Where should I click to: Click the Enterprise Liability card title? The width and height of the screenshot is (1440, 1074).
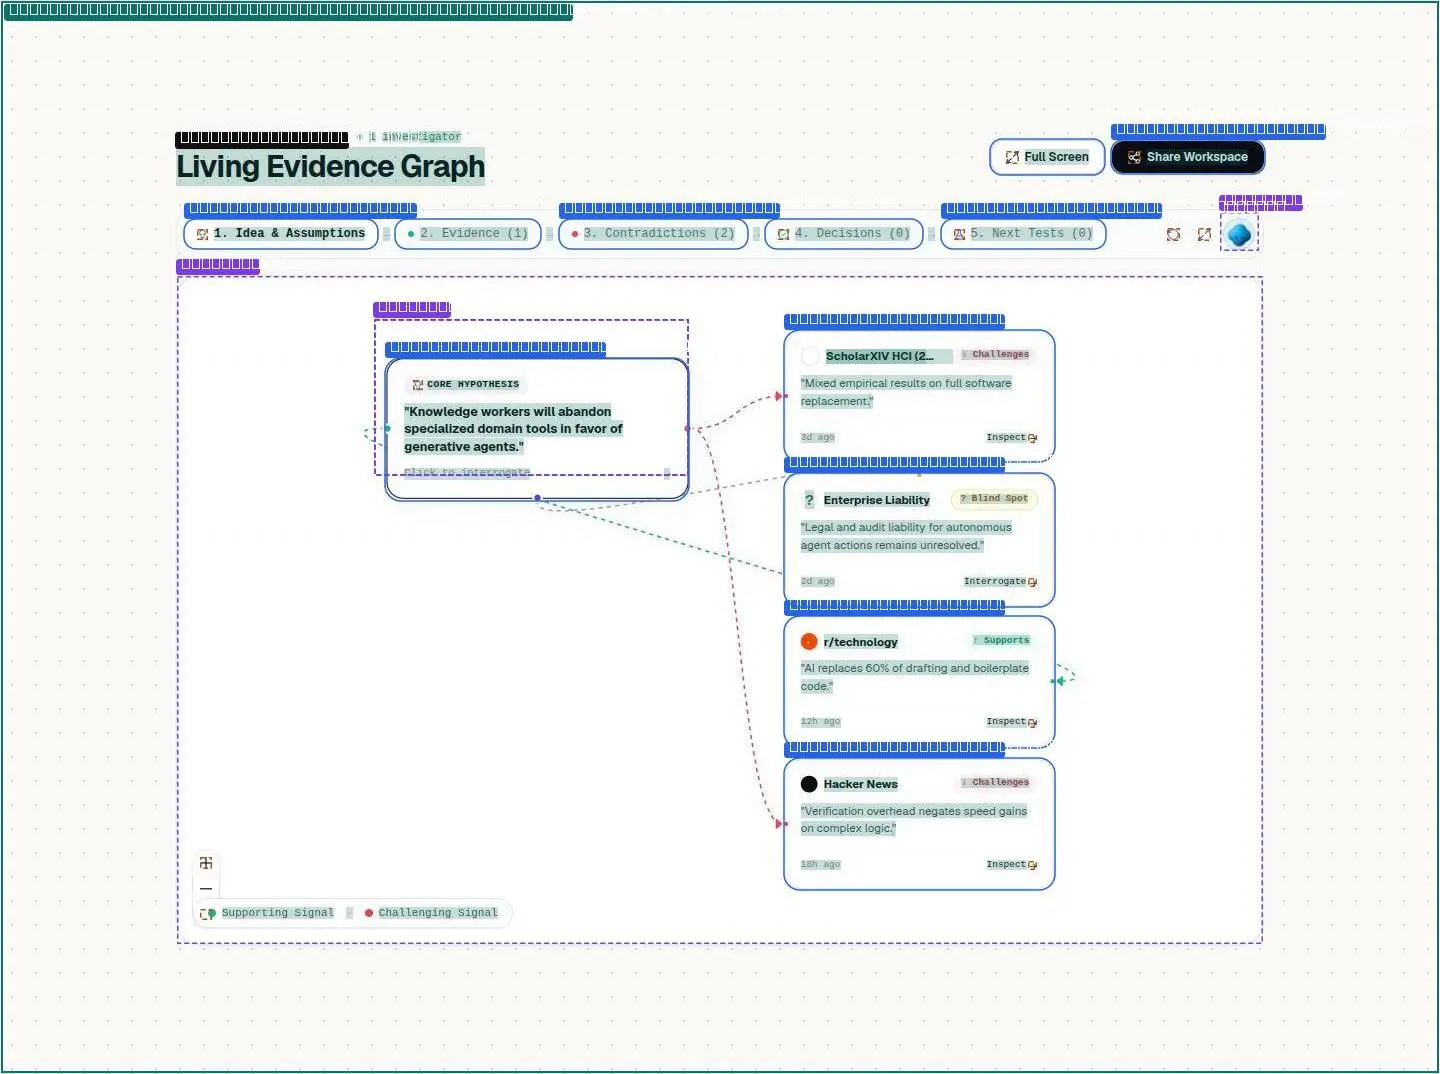pos(877,500)
